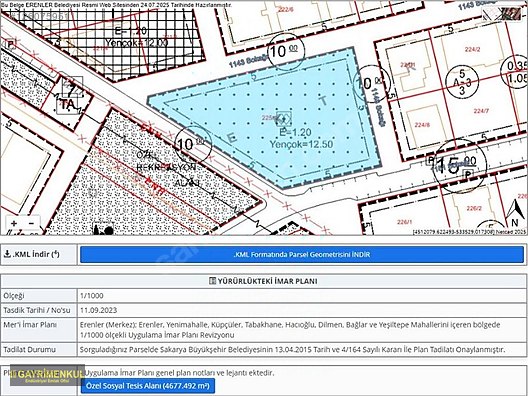528x396 pixels.
Task: Click the scale value '1/1000'
Action: click(x=92, y=296)
